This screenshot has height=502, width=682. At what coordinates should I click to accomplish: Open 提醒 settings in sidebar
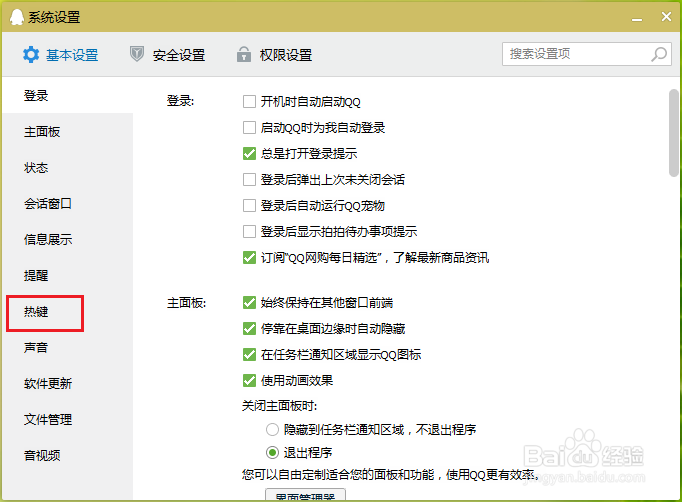click(x=67, y=275)
